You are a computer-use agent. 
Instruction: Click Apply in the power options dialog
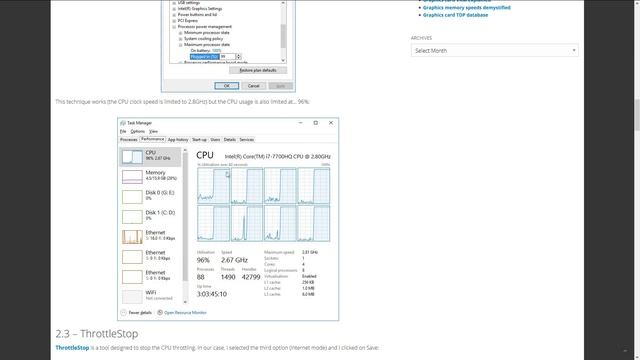tap(280, 86)
